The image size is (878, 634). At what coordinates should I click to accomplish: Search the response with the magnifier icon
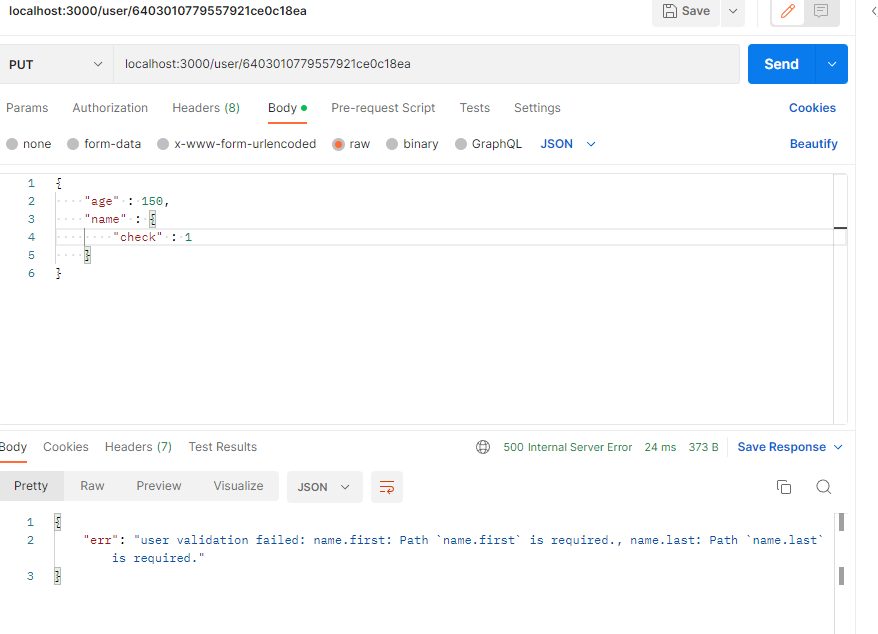(x=823, y=487)
